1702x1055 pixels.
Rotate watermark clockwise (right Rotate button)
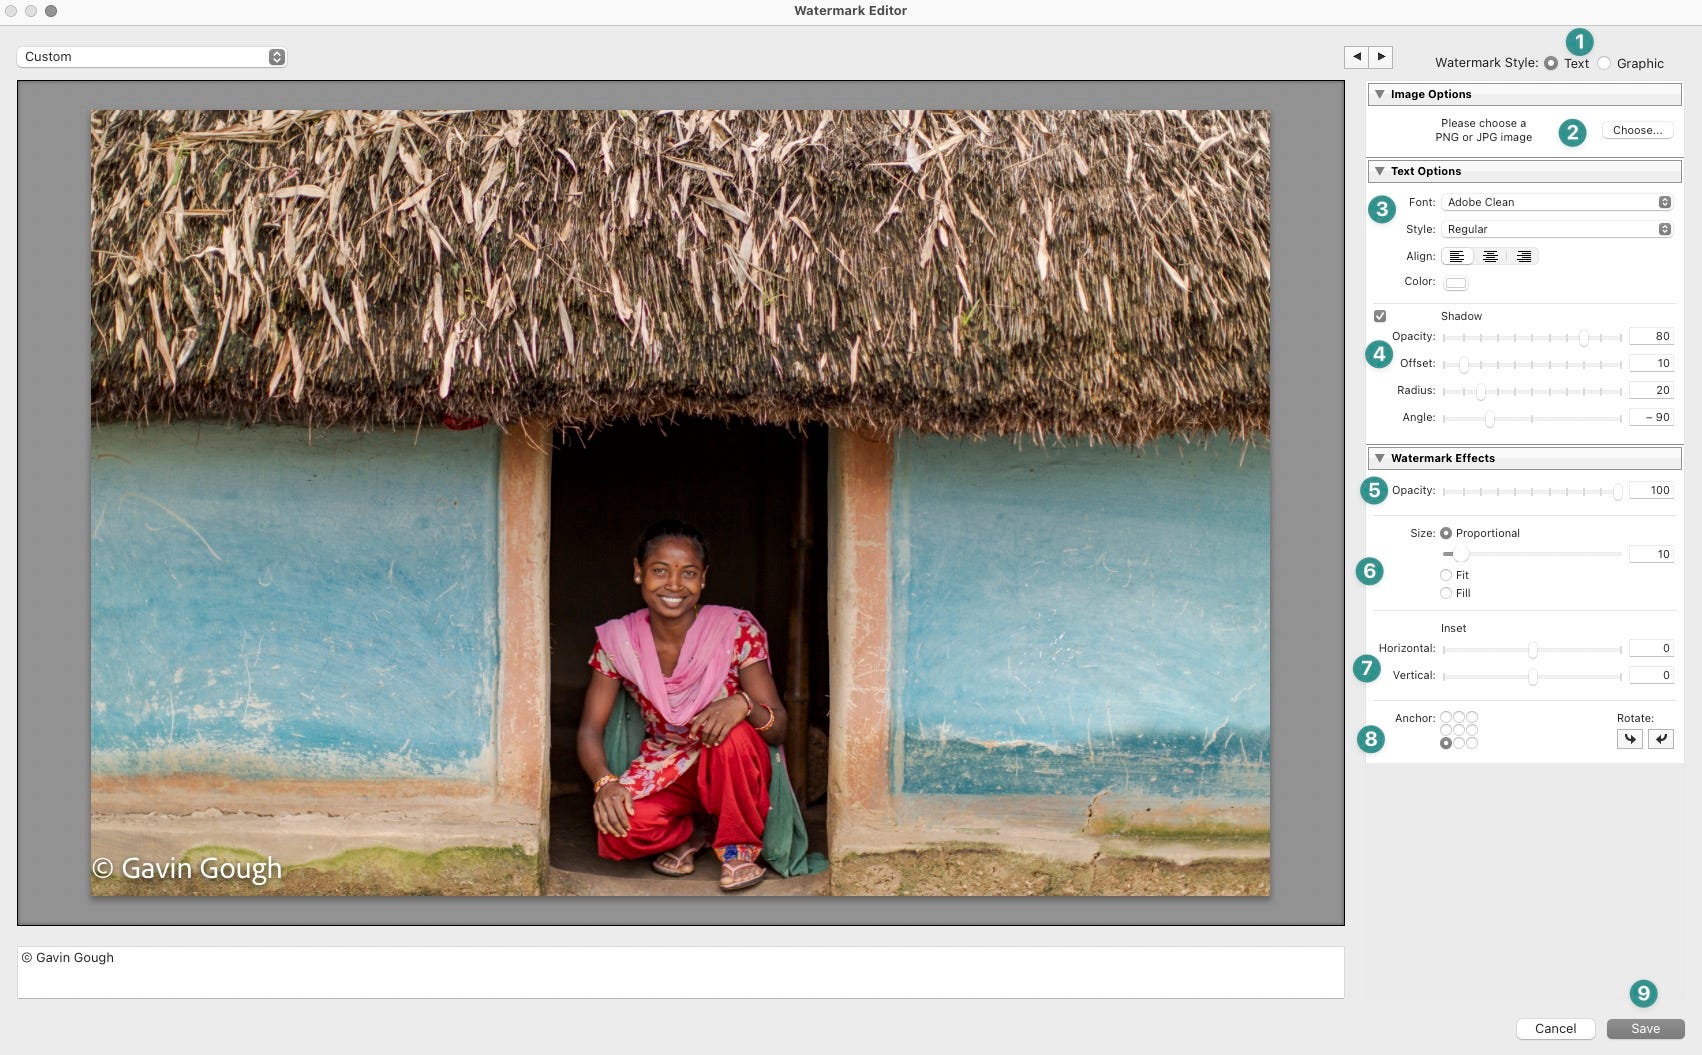point(1661,739)
